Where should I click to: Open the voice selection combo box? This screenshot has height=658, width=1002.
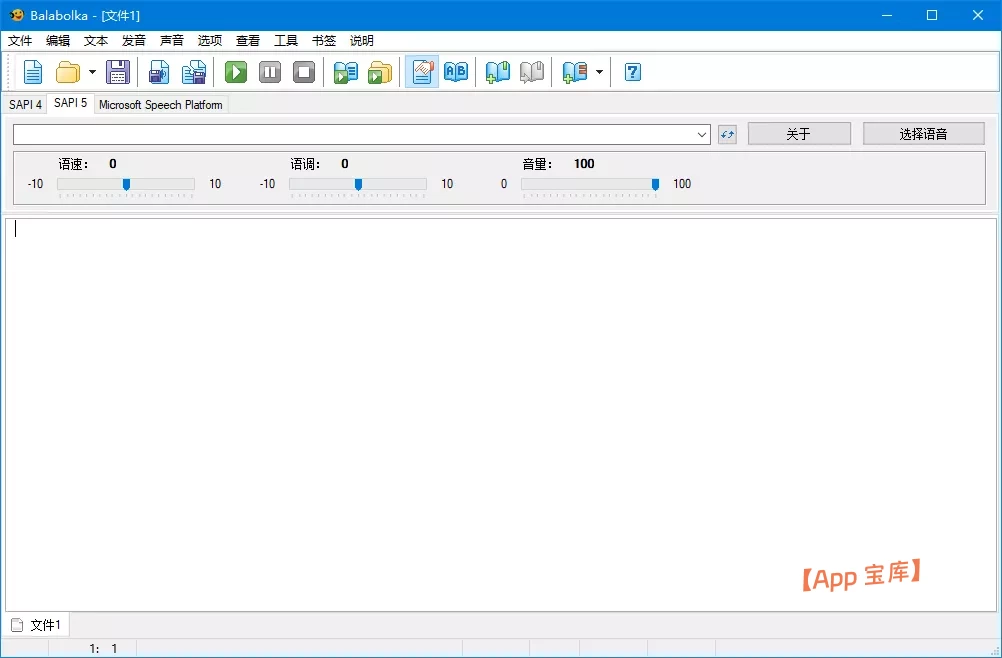pyautogui.click(x=361, y=134)
